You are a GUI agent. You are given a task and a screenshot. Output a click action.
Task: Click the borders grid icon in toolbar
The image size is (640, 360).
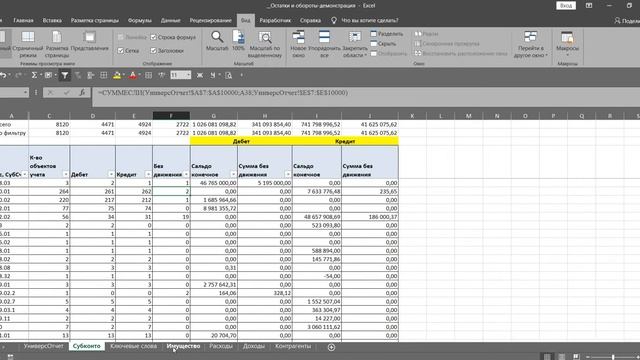[104, 75]
